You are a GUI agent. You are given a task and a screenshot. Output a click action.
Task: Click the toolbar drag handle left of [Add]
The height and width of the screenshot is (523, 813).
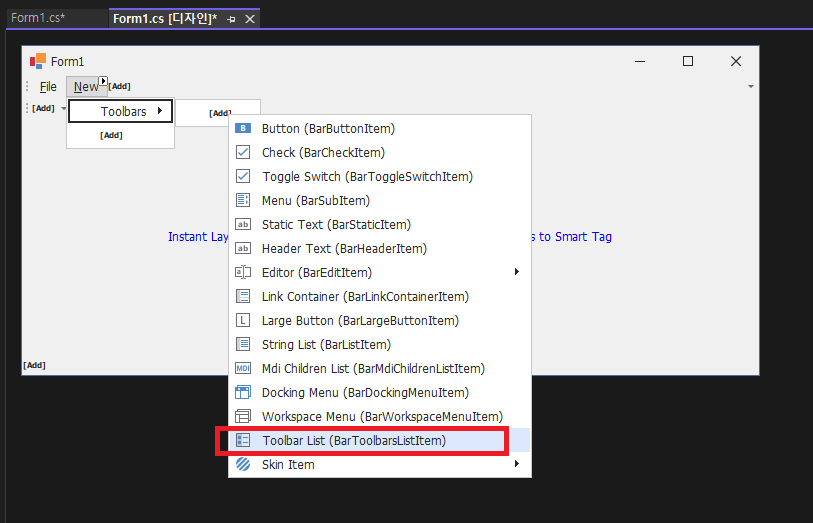pos(27,108)
